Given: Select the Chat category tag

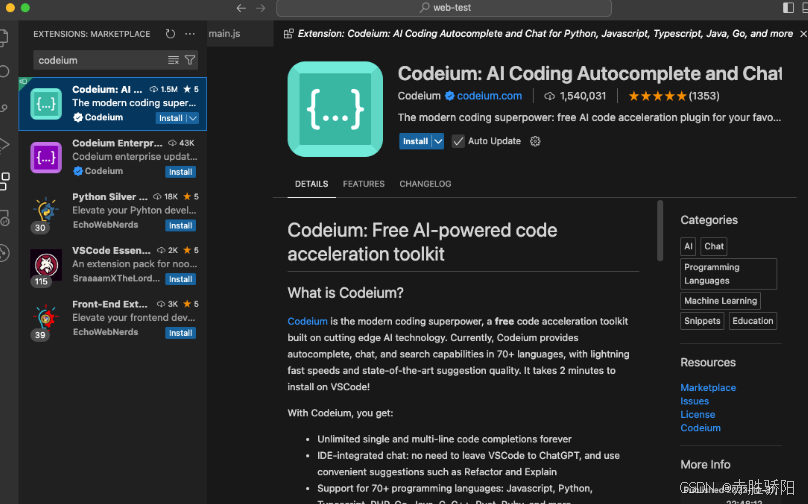Looking at the screenshot, I should (x=714, y=246).
